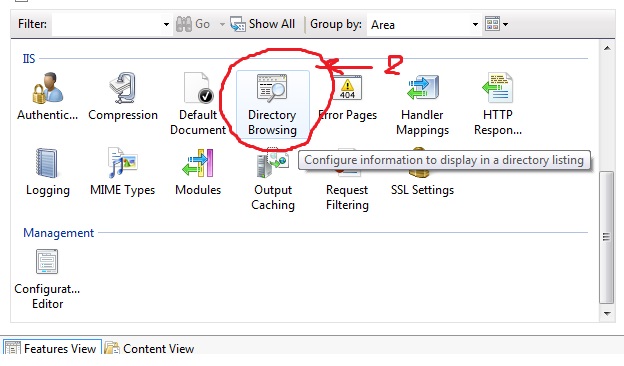Click the IIS group heading
Image resolution: width=624 pixels, height=366 pixels.
click(29, 59)
